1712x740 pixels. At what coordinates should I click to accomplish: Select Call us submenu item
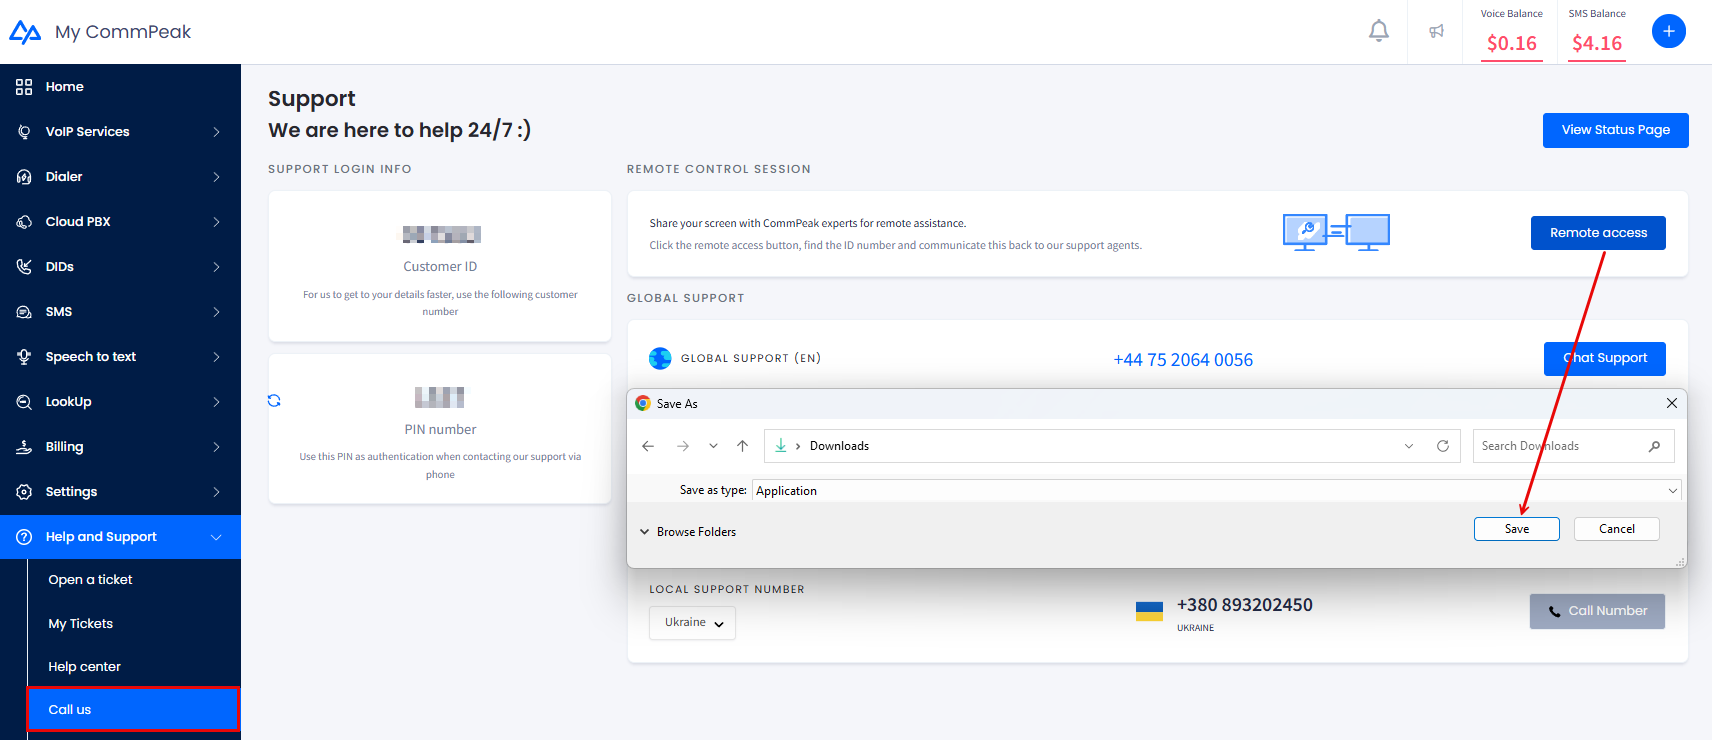click(133, 710)
